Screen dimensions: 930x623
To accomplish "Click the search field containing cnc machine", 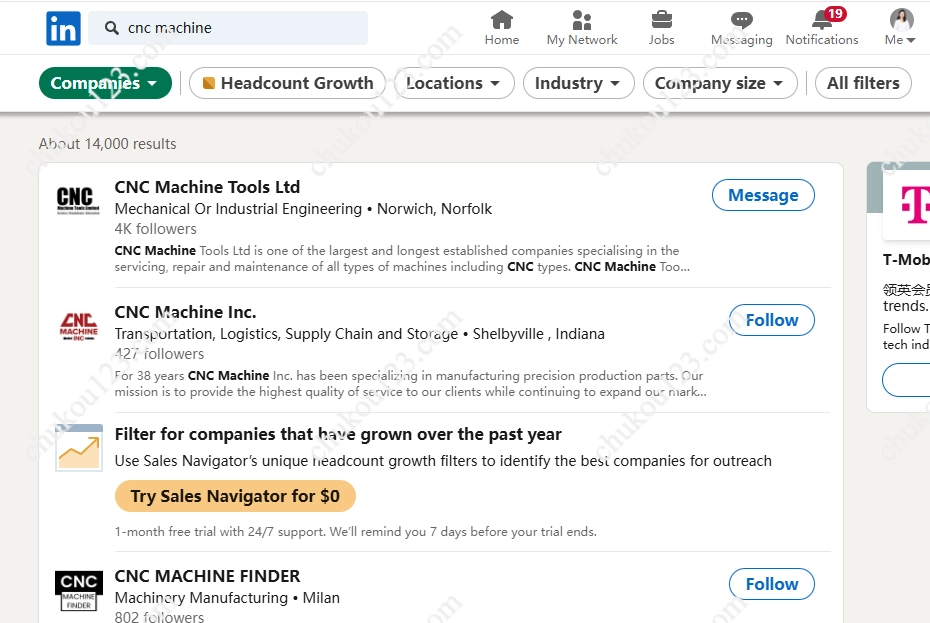I will click(240, 28).
